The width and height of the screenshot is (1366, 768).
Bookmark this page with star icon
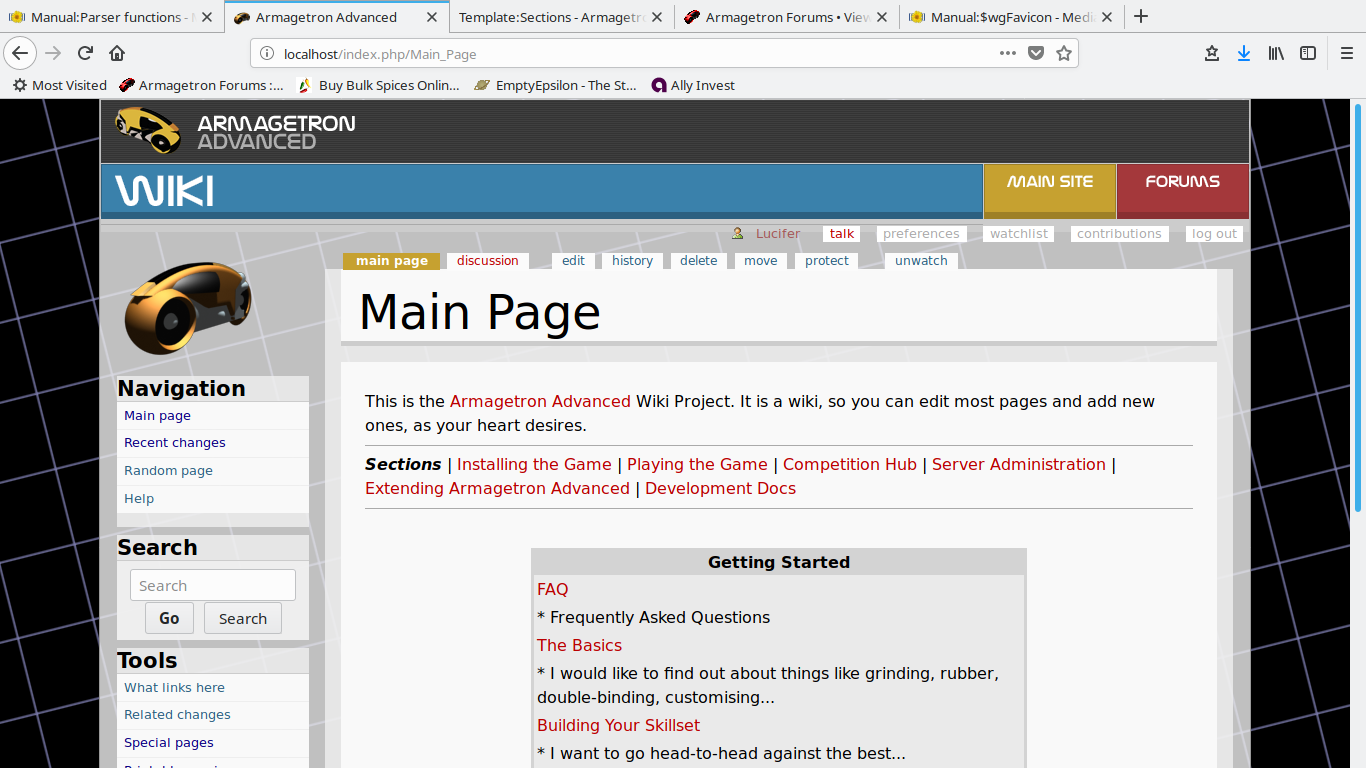pos(1064,54)
